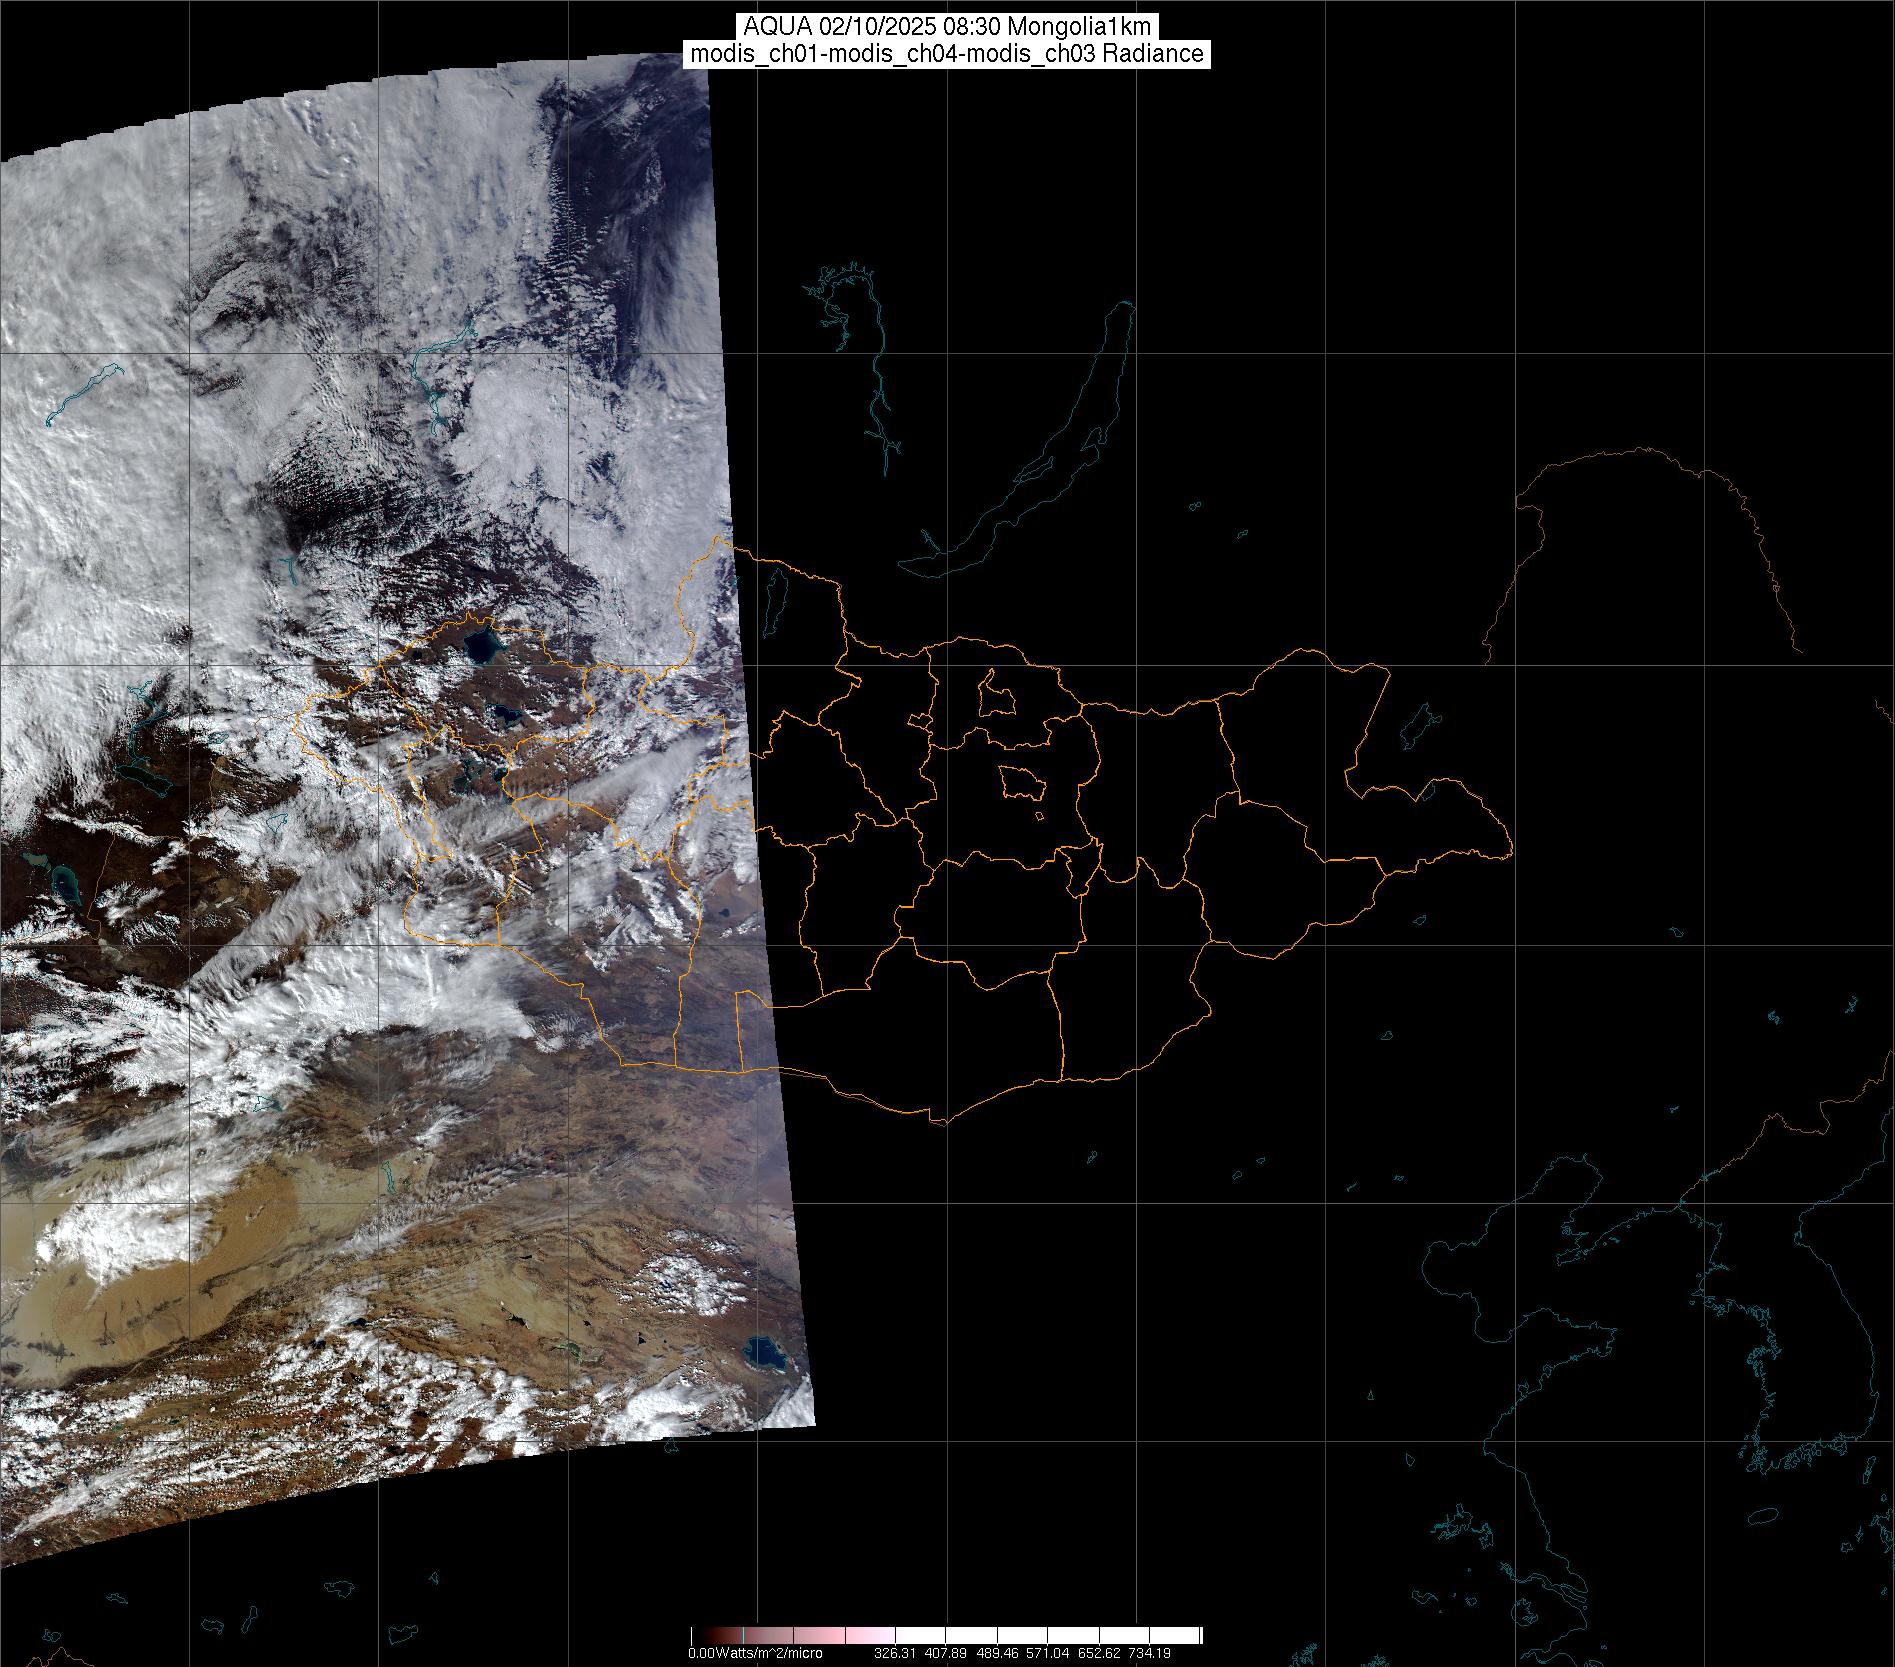The image size is (1895, 1667).
Task: Click the radiance color scale bar
Action: click(x=946, y=1636)
